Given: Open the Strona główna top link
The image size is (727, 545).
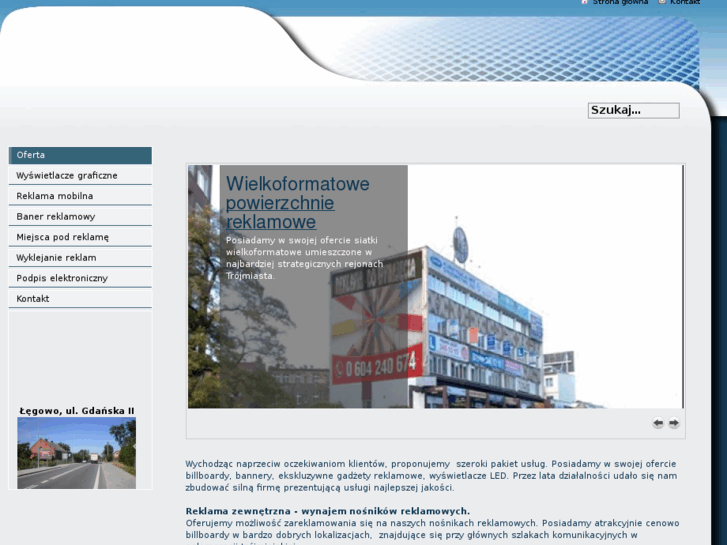Looking at the screenshot, I should pos(620,2).
